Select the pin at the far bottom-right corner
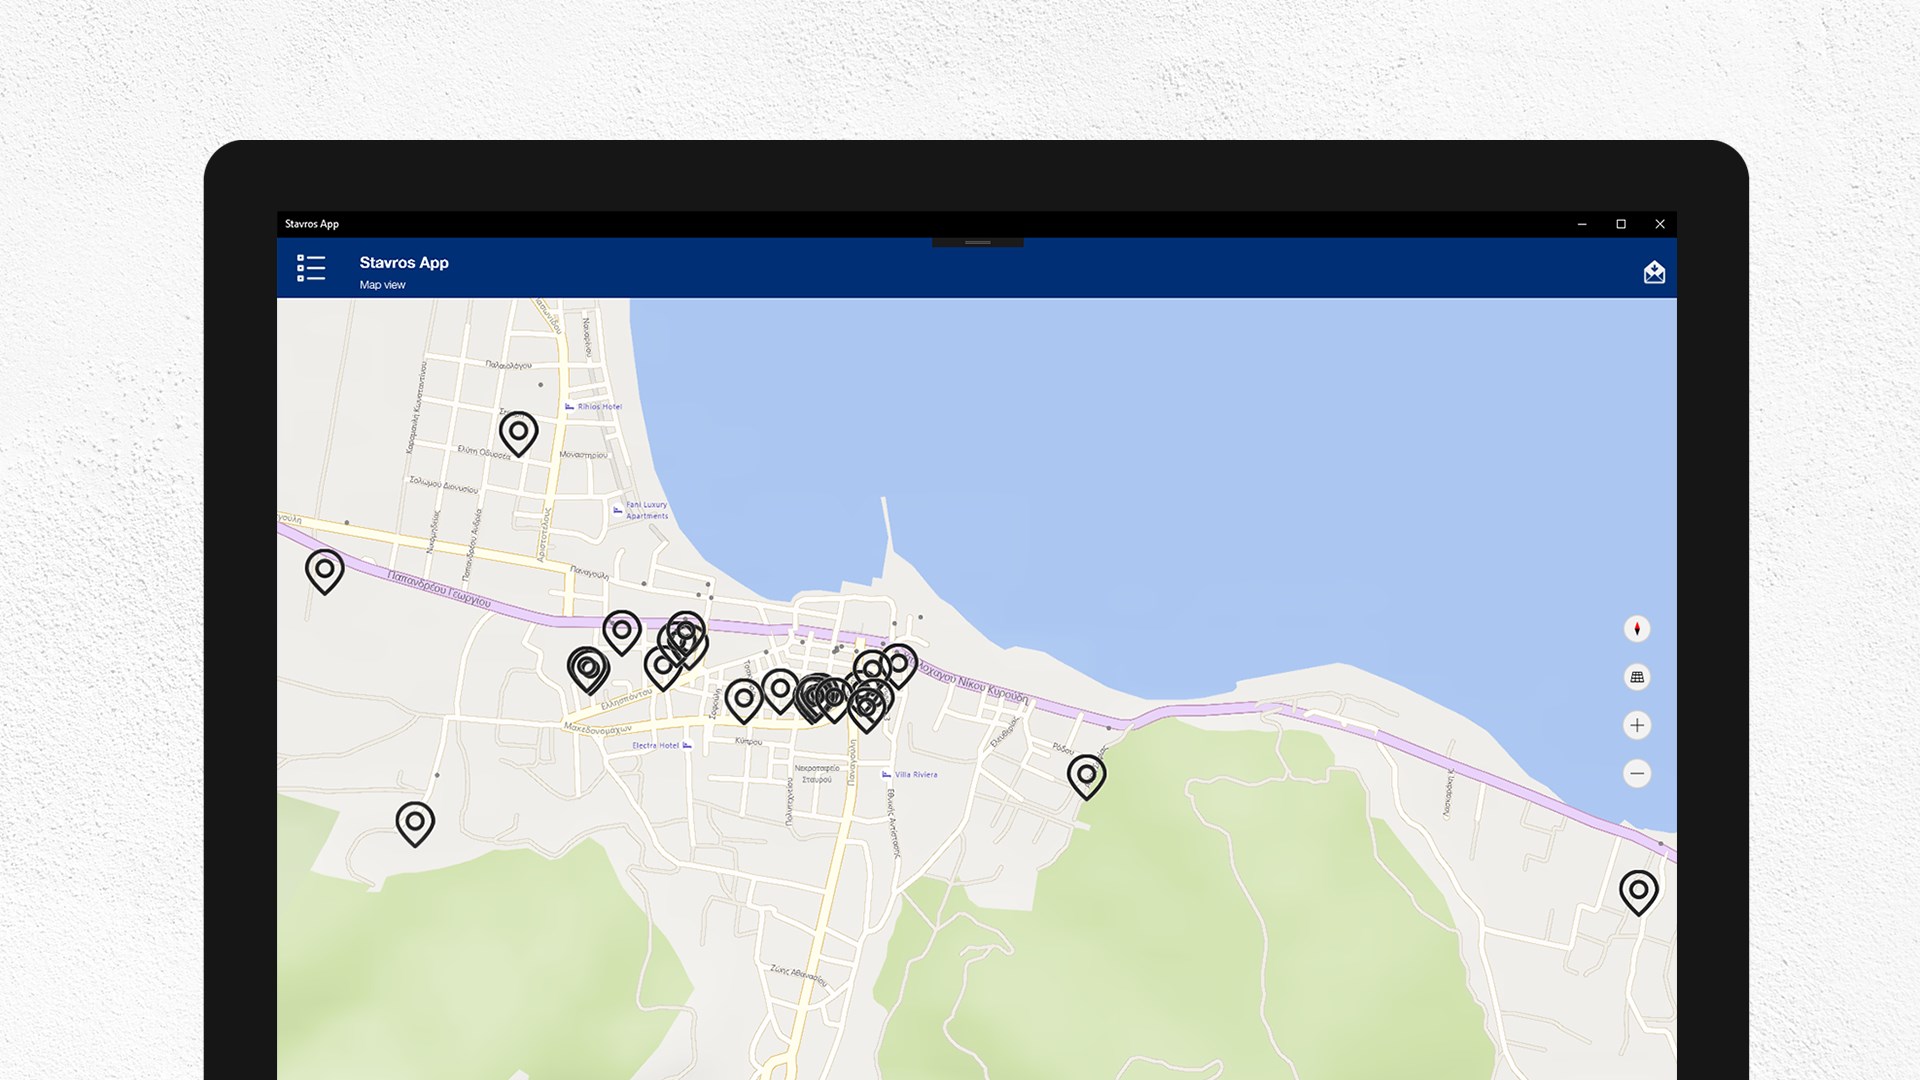1920x1080 pixels. click(x=1638, y=890)
